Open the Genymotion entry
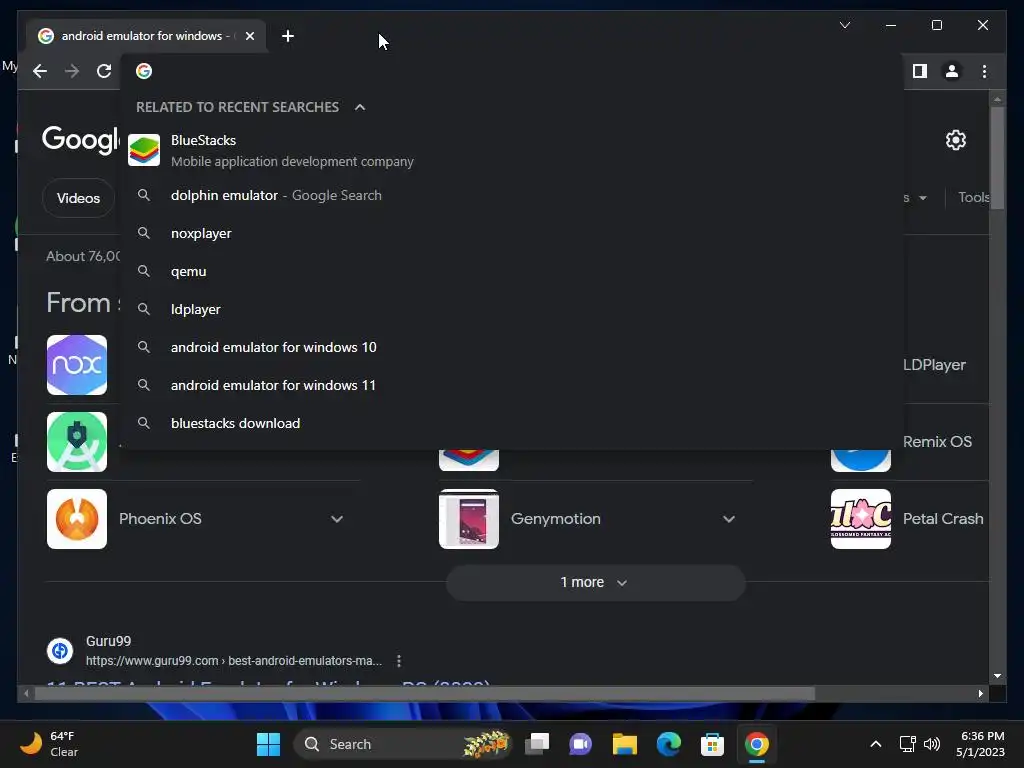Image resolution: width=1024 pixels, height=768 pixels. (x=556, y=519)
